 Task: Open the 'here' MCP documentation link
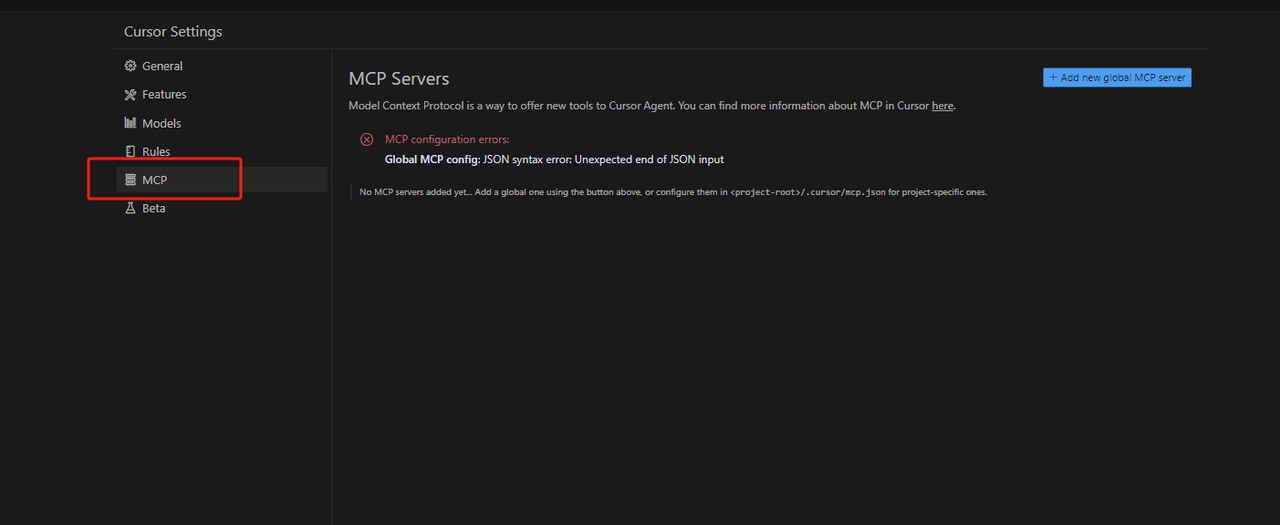click(x=942, y=106)
